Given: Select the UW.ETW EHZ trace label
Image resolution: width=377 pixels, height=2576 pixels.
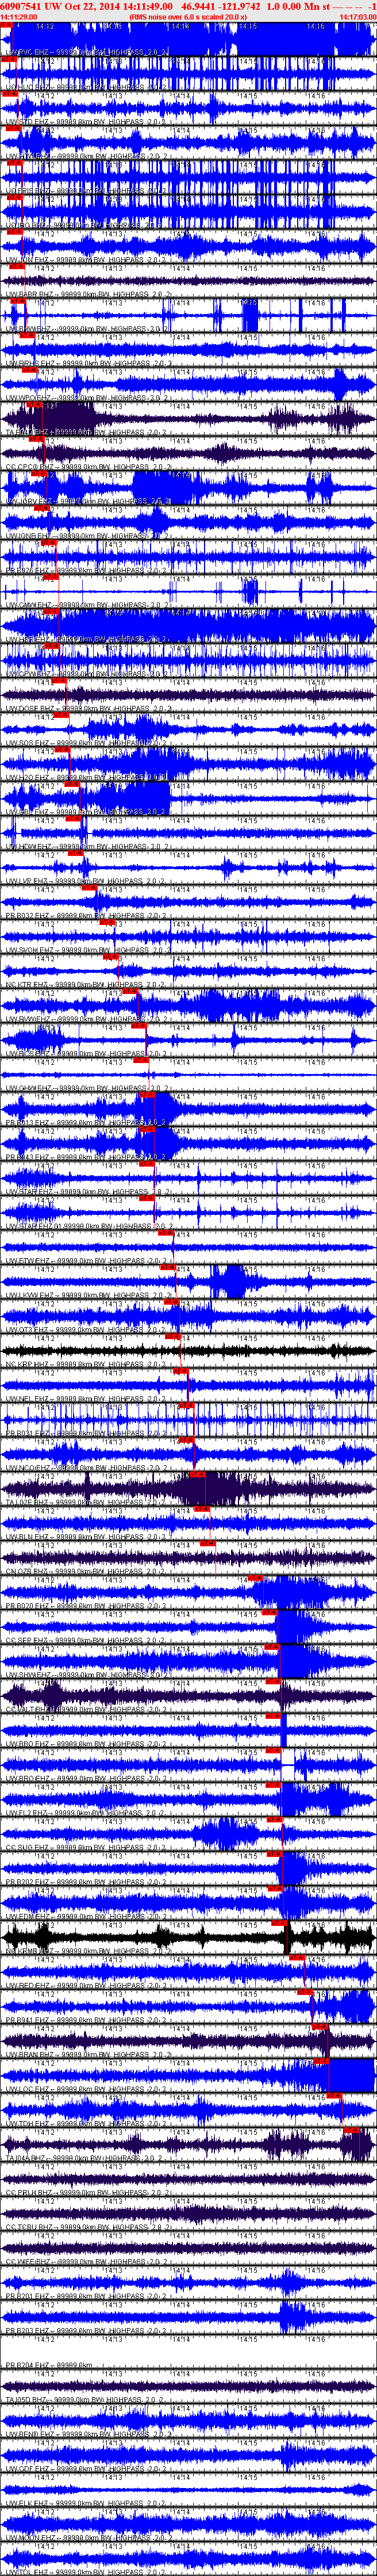Looking at the screenshot, I should [x=88, y=1259].
